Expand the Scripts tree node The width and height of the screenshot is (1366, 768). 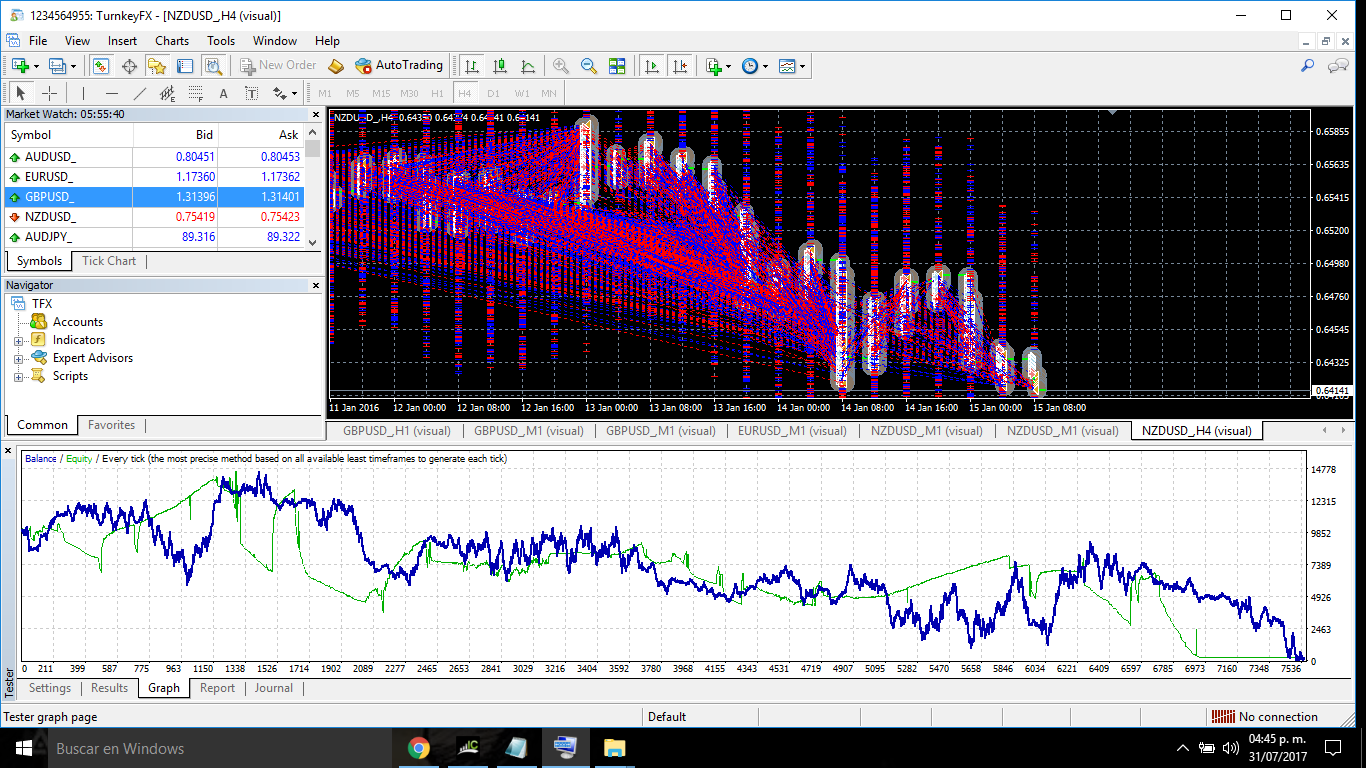click(x=18, y=376)
